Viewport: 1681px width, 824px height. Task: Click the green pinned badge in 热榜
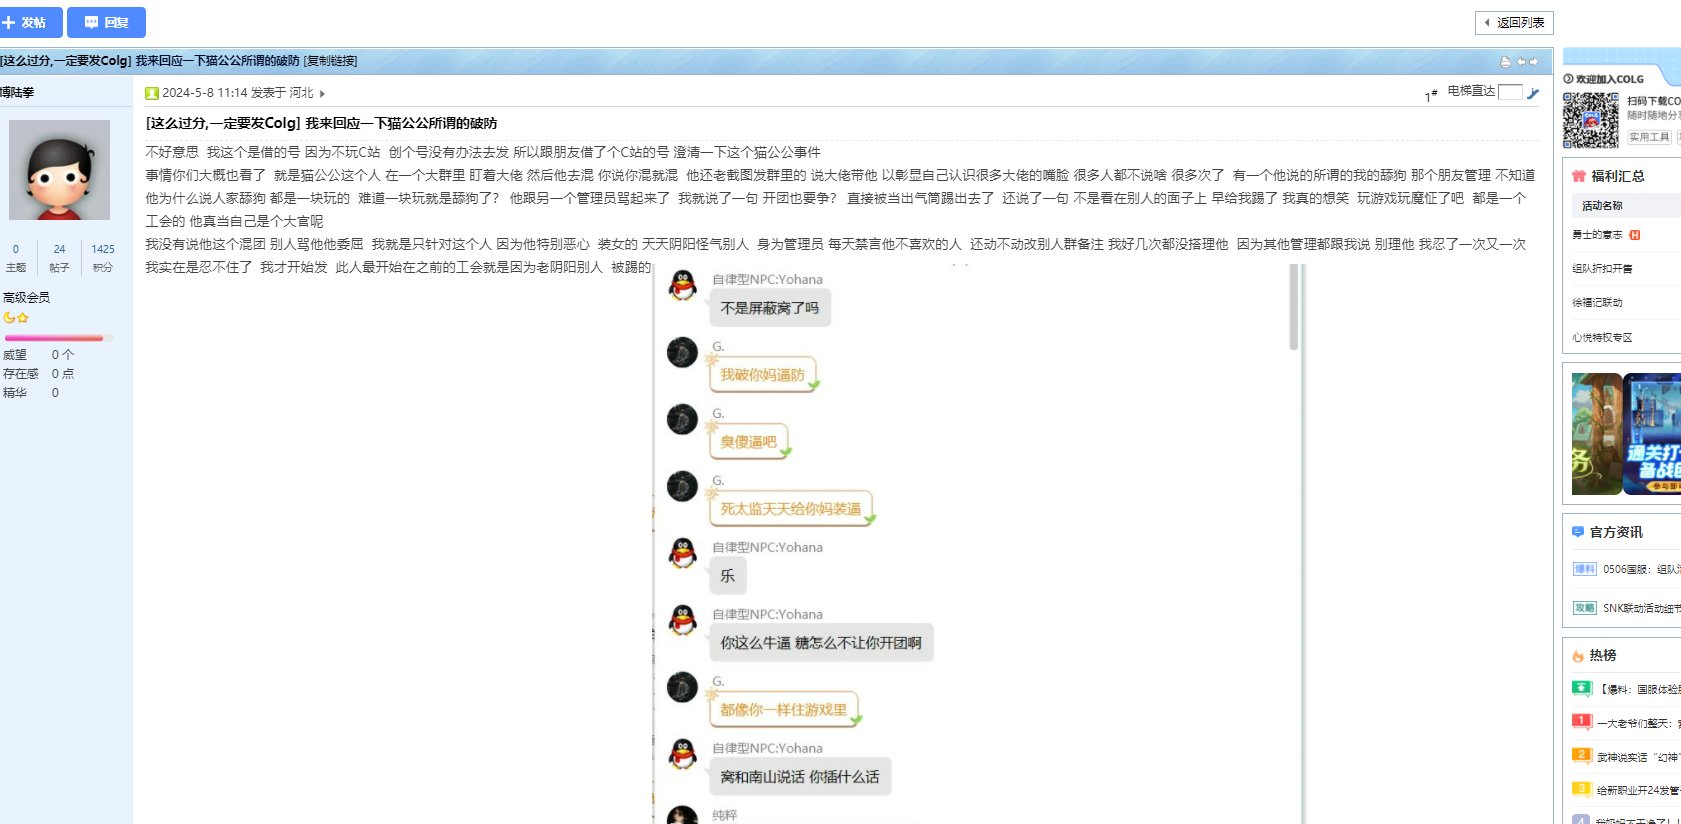tap(1581, 688)
